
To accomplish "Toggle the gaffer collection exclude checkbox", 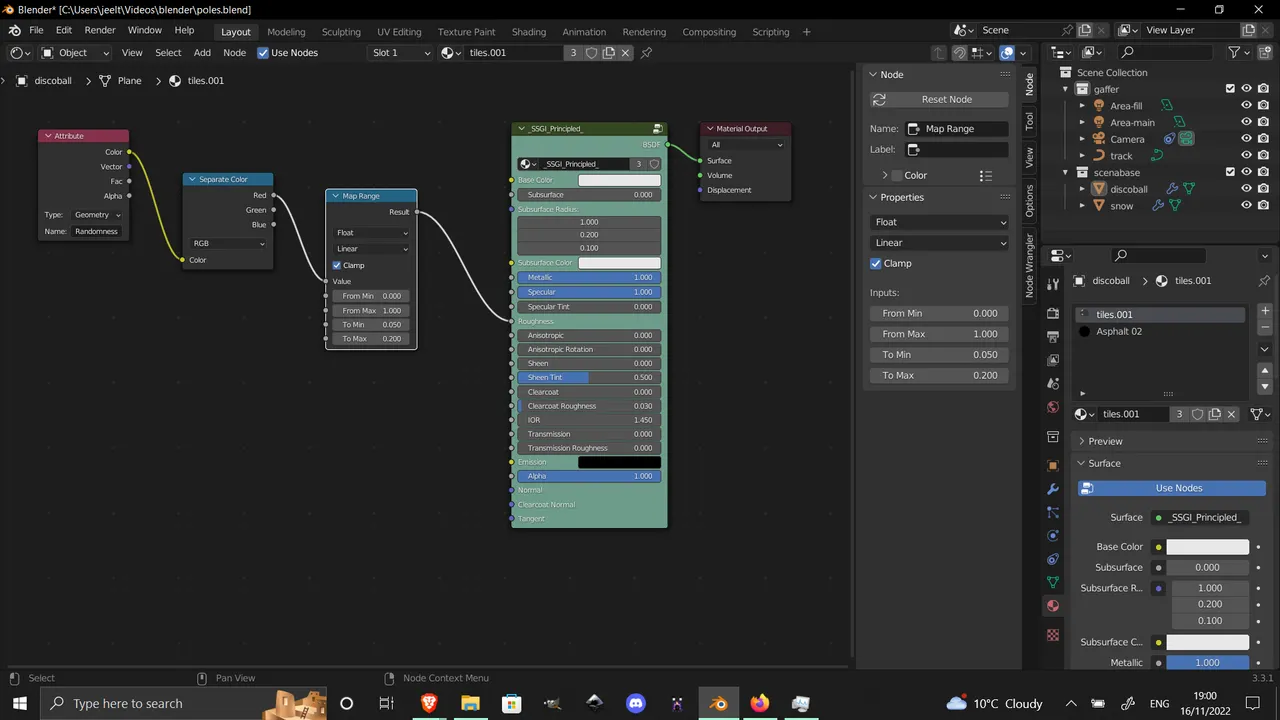I will click(1230, 89).
